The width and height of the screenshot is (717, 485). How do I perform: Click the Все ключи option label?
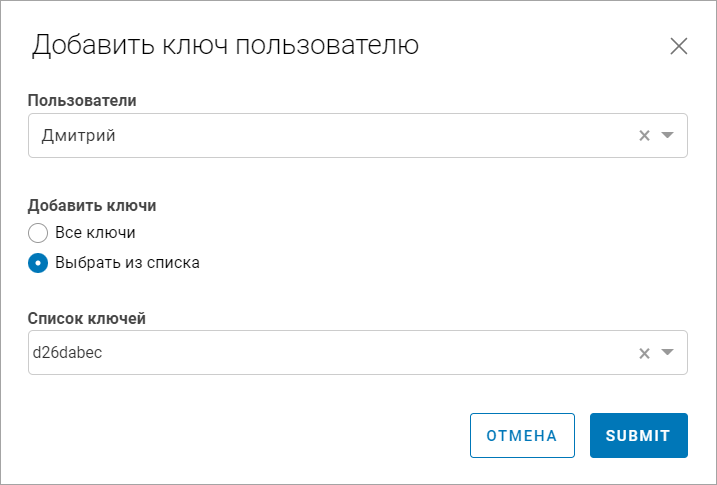click(x=95, y=233)
